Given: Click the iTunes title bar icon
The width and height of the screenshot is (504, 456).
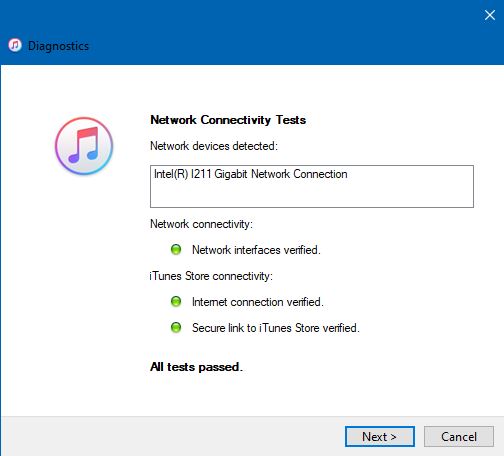Looking at the screenshot, I should (x=15, y=45).
